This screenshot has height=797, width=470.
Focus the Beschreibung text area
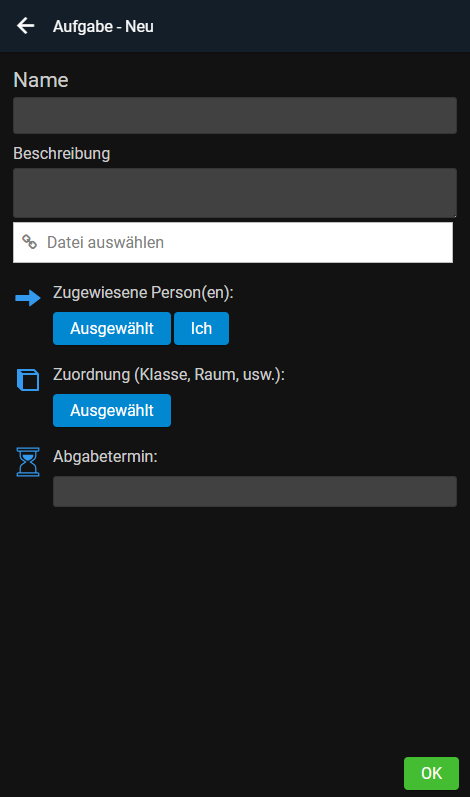(235, 193)
